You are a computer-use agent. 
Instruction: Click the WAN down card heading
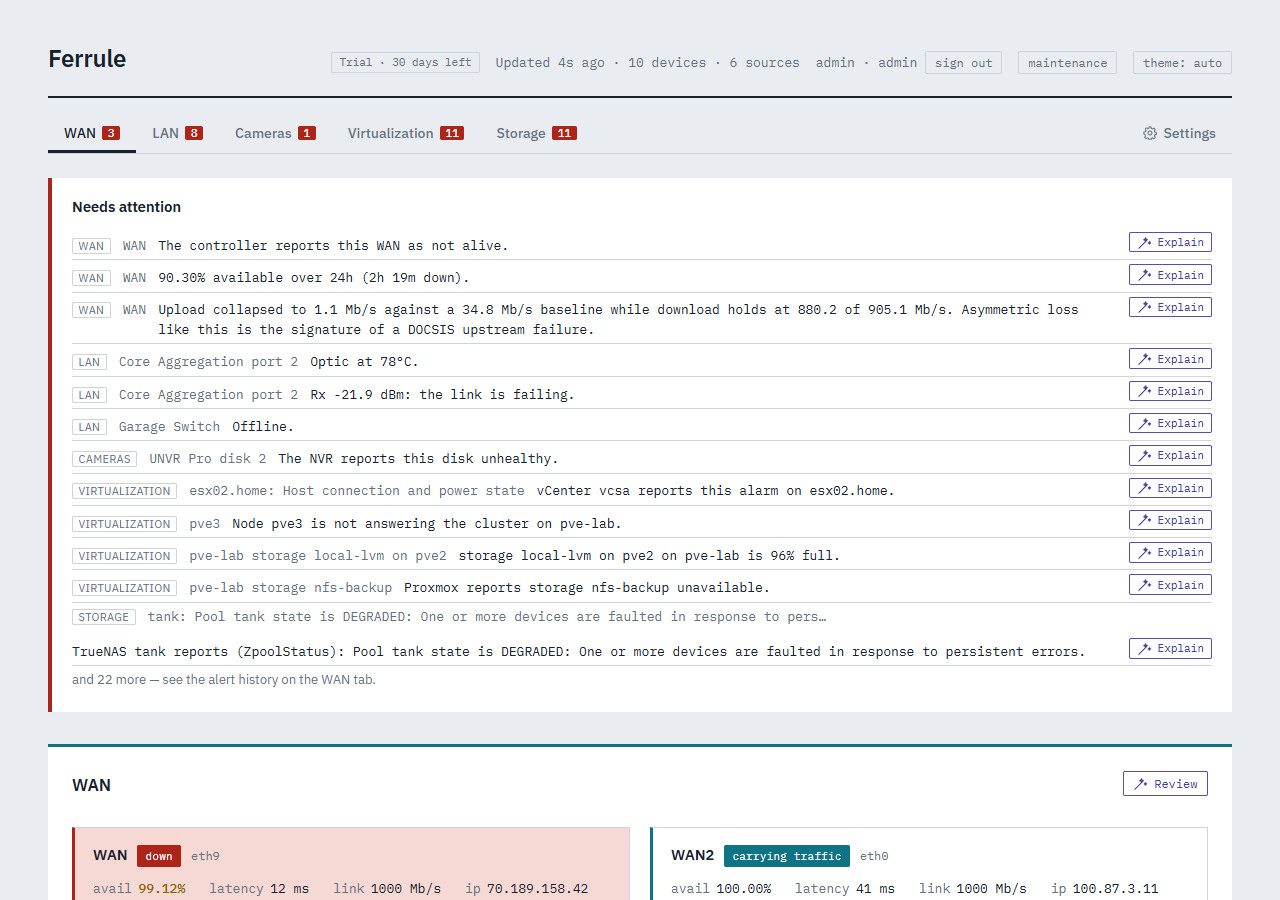point(110,855)
